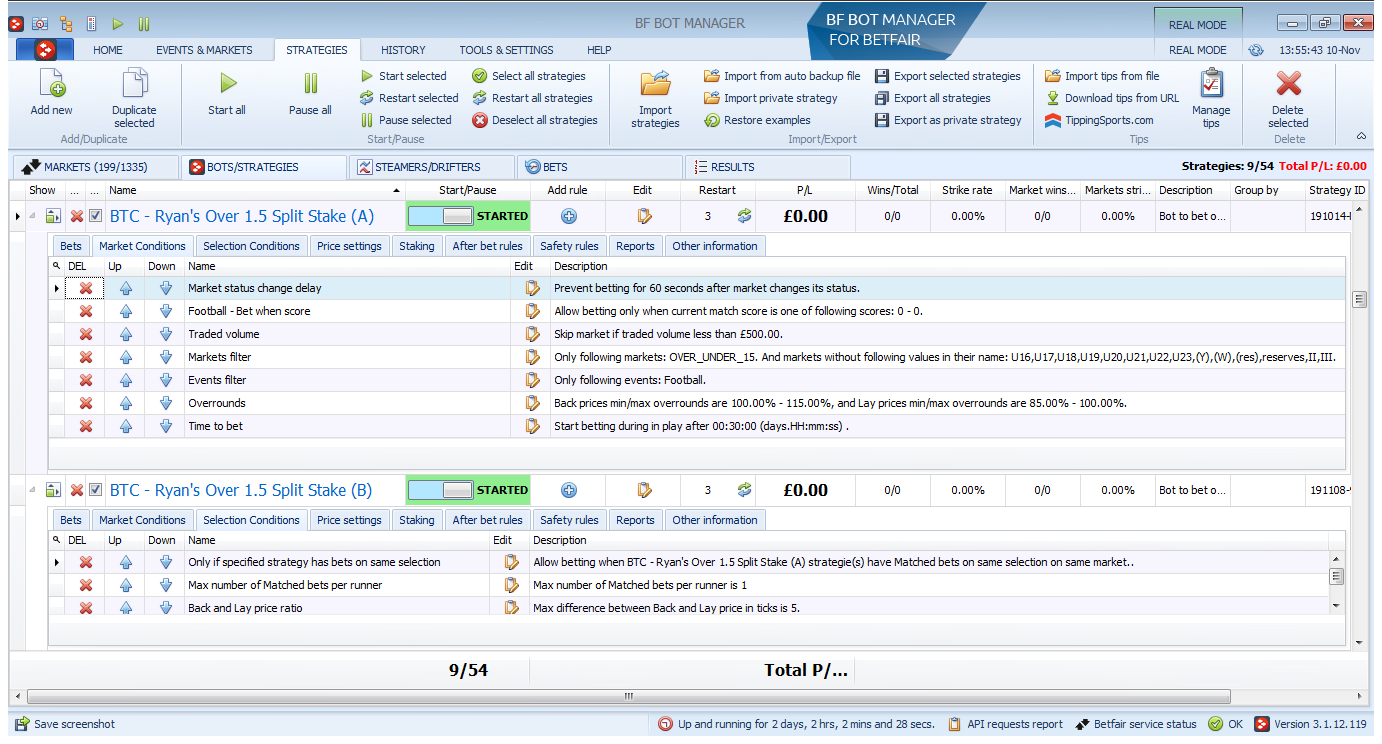Click the Delete selected red X icon
Screen dimensions: 1382x744
1288,84
